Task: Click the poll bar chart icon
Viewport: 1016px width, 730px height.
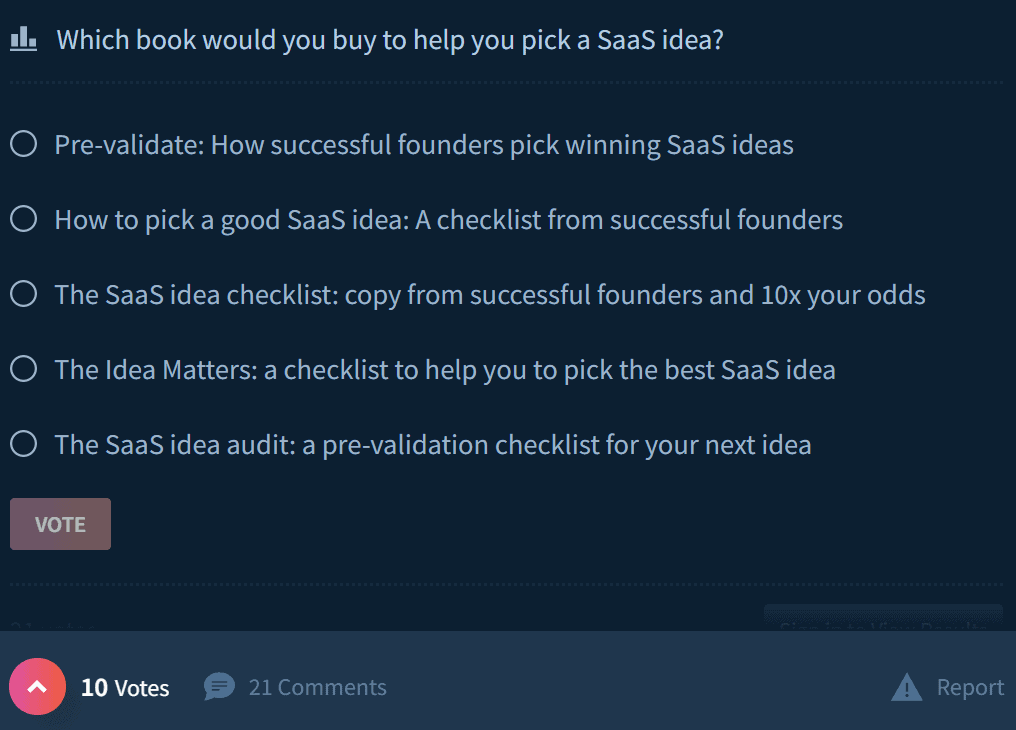Action: (x=23, y=39)
